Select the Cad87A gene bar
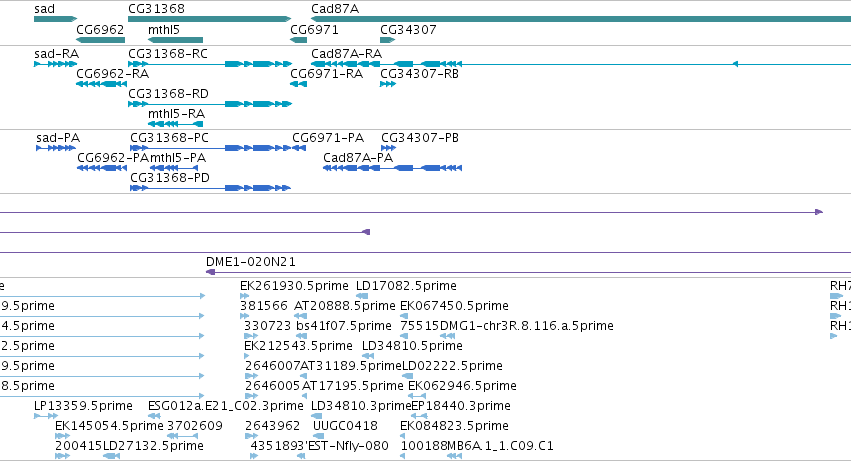 coord(581,19)
